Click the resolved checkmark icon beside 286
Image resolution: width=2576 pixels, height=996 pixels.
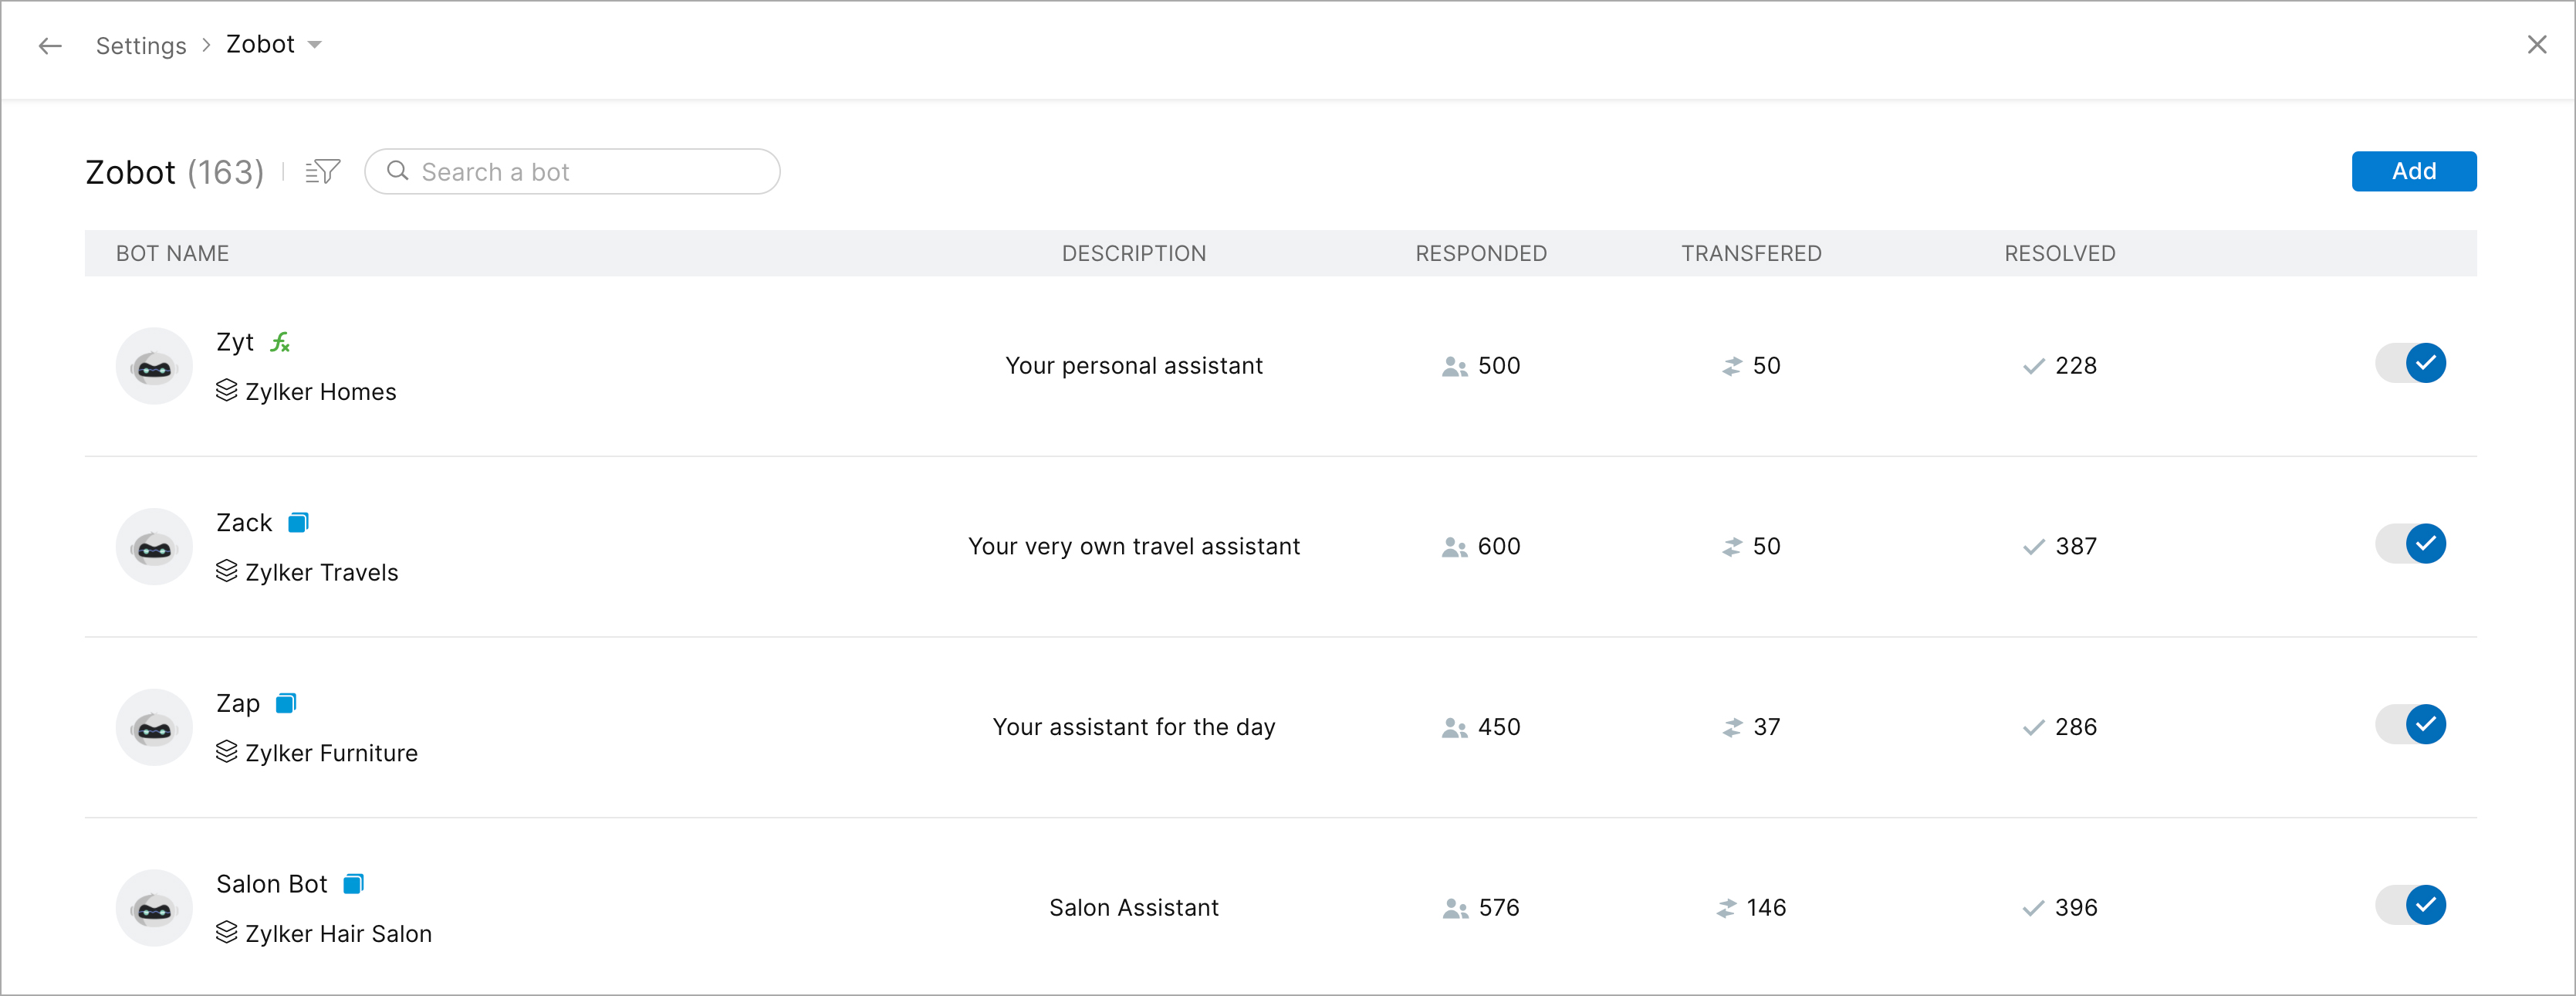[x=2033, y=728]
